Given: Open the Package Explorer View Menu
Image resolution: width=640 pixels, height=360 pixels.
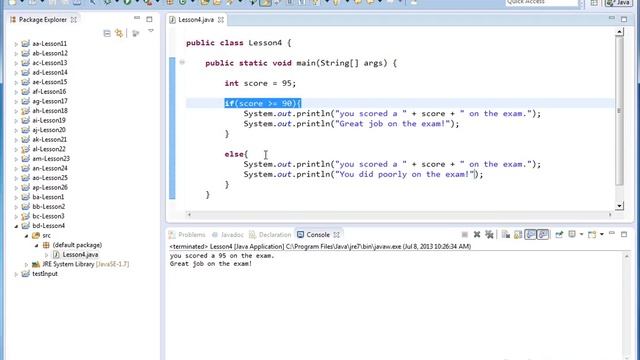Looking at the screenshot, I should [x=151, y=31].
